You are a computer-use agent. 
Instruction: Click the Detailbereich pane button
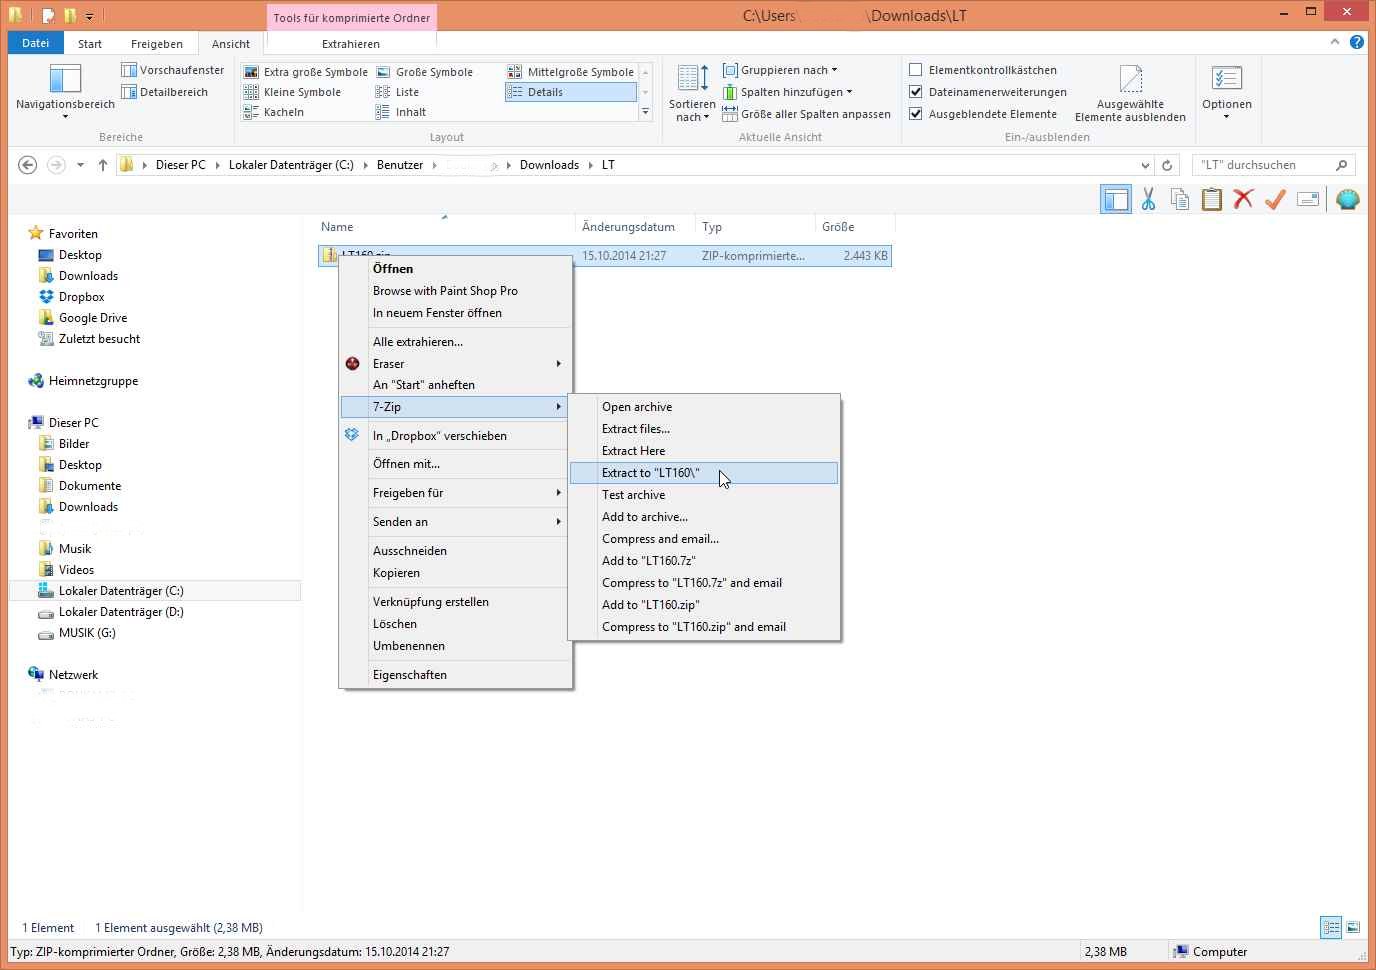[164, 92]
